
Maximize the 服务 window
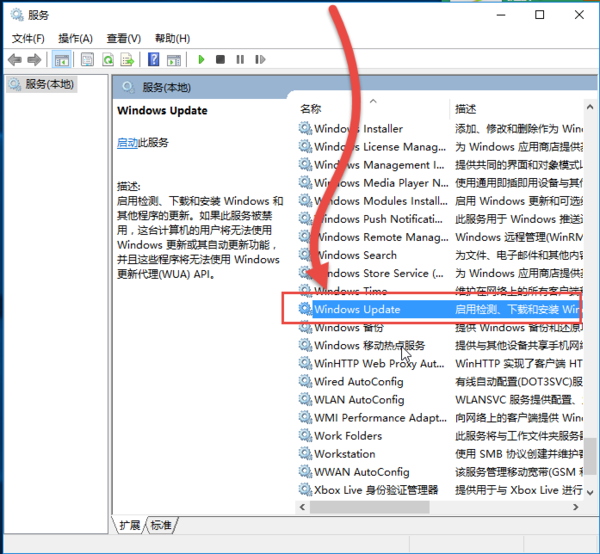(x=540, y=15)
